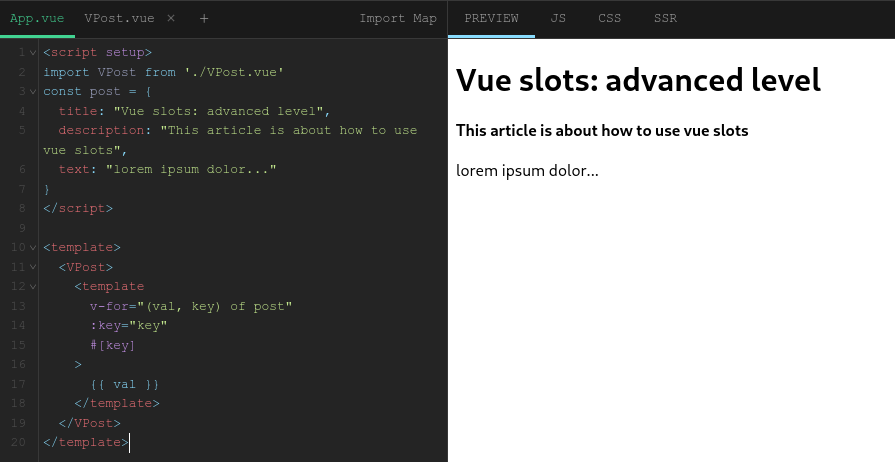Screen dimensions: 895x462
Task: Fold the VPost element at line 11
Action: coord(33,267)
